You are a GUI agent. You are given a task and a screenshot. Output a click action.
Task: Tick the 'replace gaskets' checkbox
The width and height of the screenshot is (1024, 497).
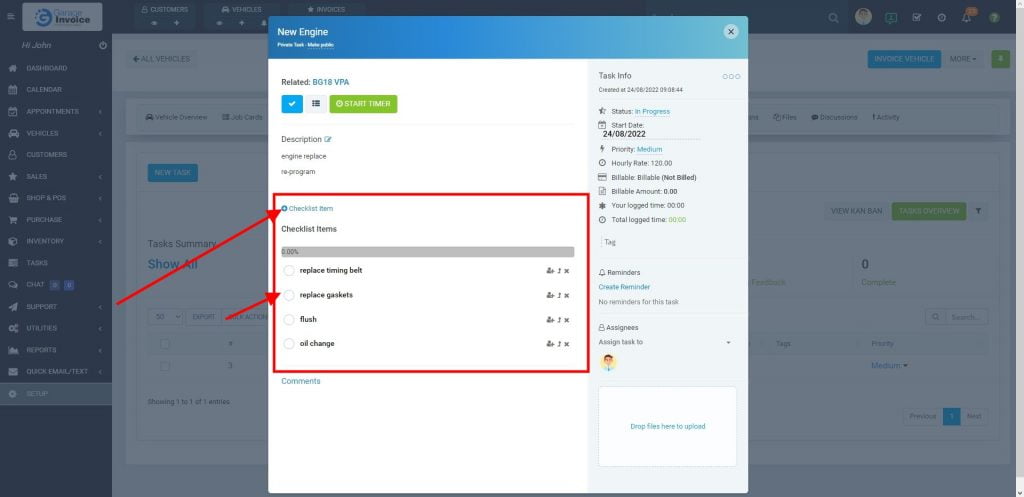(289, 295)
